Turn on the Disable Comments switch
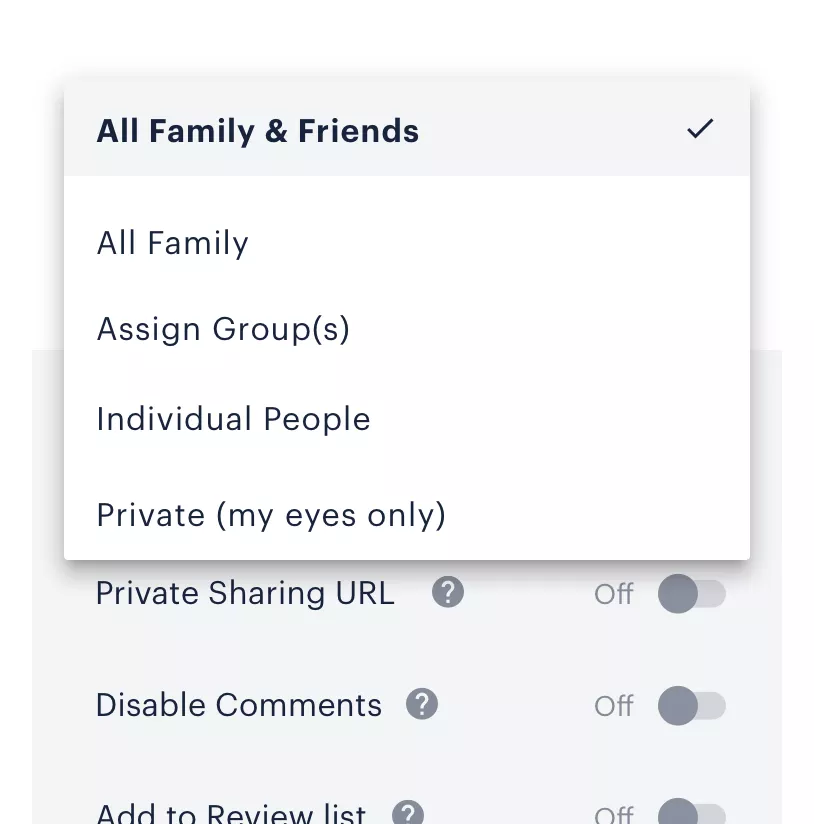The image size is (814, 824). pos(692,706)
